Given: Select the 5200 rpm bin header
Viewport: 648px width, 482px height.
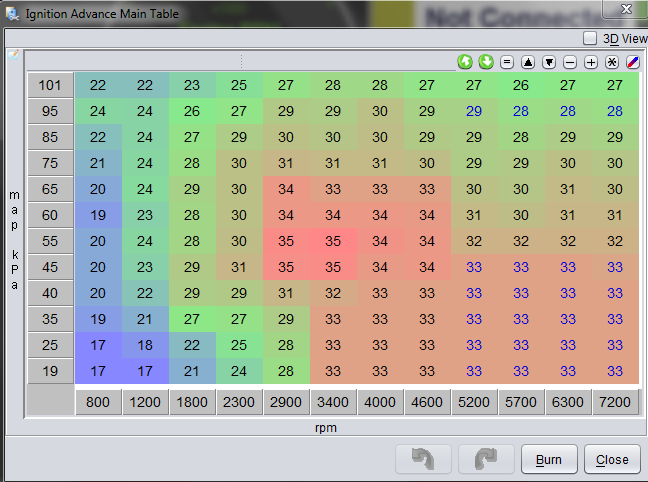Looking at the screenshot, I should pos(474,402).
